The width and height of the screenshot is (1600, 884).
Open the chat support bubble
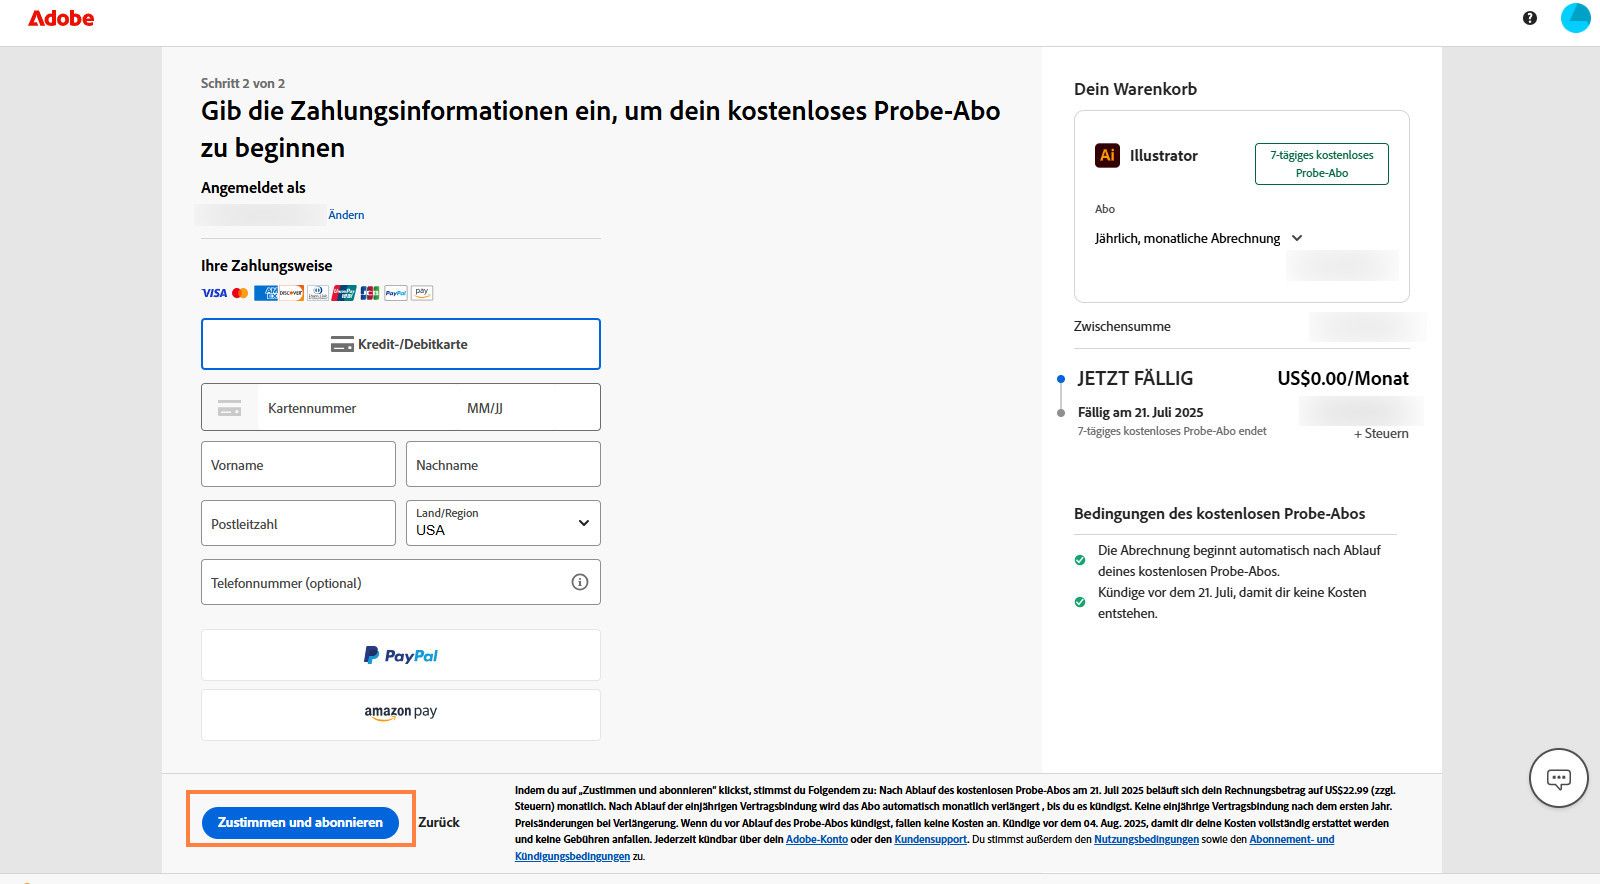(x=1559, y=778)
